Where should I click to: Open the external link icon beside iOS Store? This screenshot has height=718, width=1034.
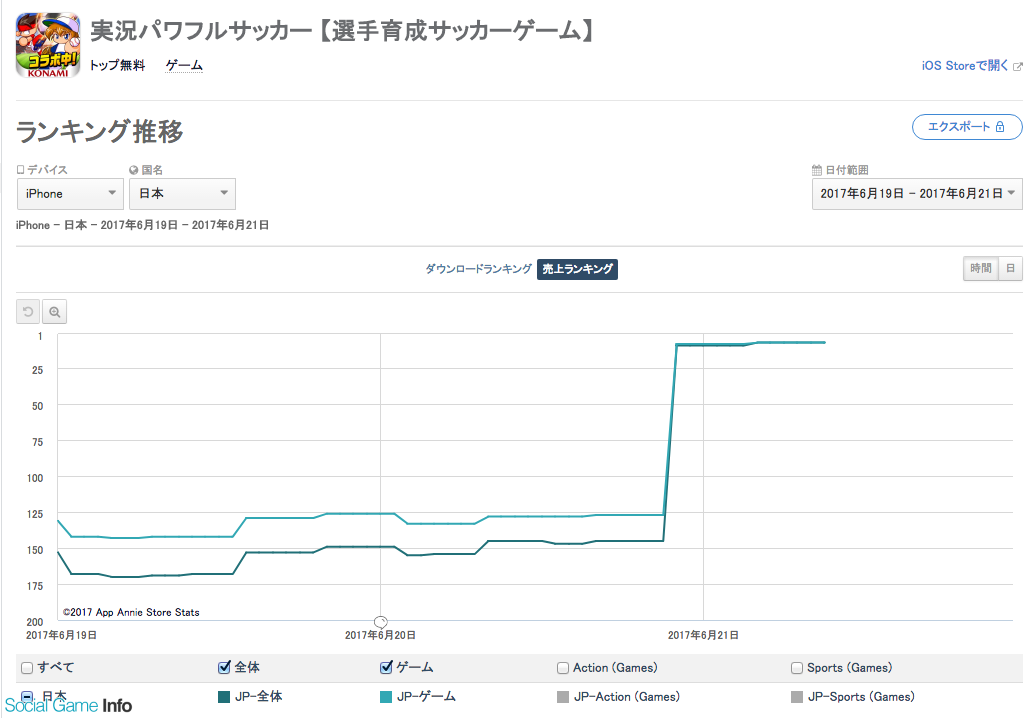pos(1018,67)
